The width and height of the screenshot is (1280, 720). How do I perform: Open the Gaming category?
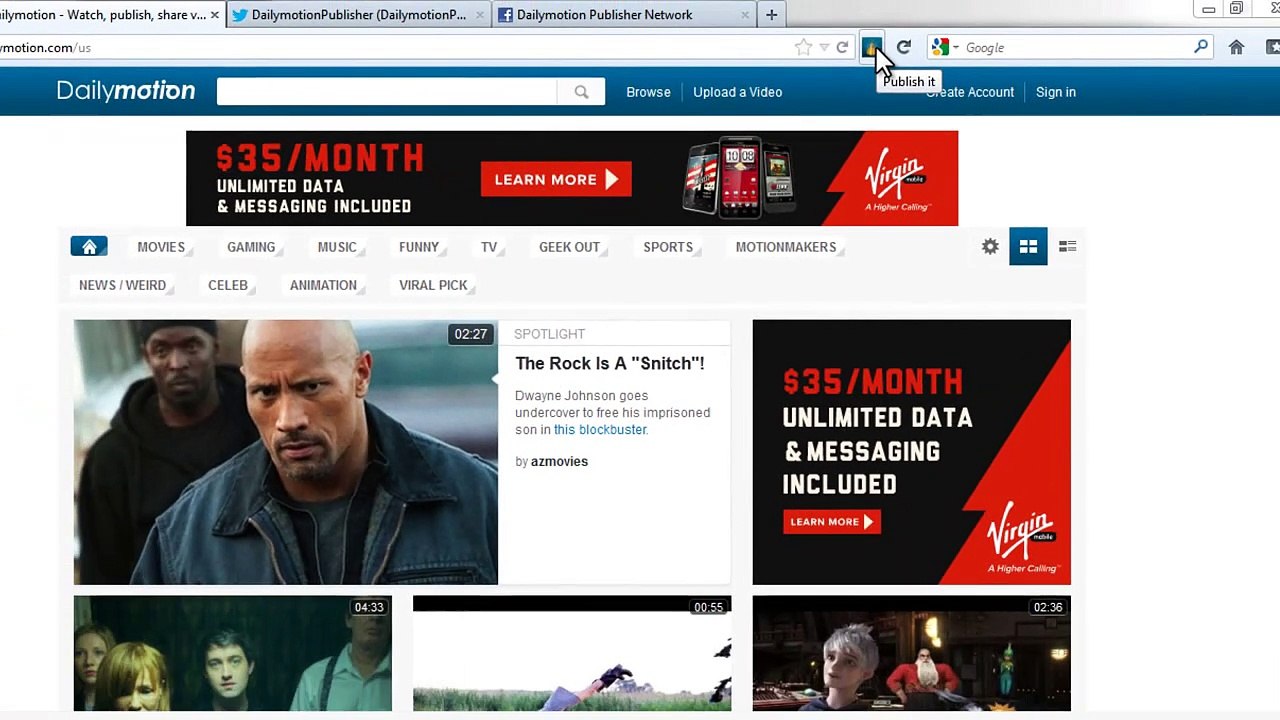(x=251, y=247)
